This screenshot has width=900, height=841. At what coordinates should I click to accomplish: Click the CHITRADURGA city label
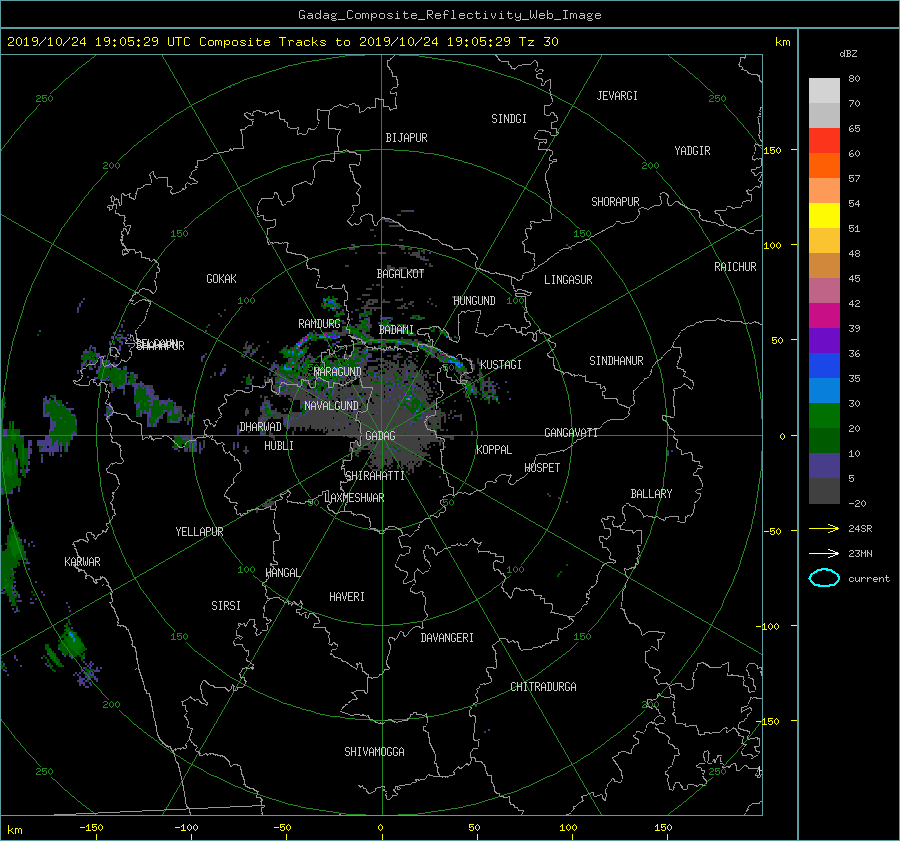click(x=543, y=687)
